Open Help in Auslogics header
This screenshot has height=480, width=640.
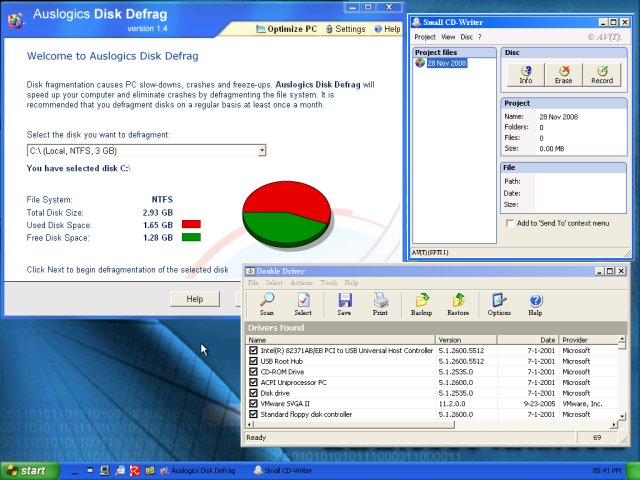(x=387, y=29)
